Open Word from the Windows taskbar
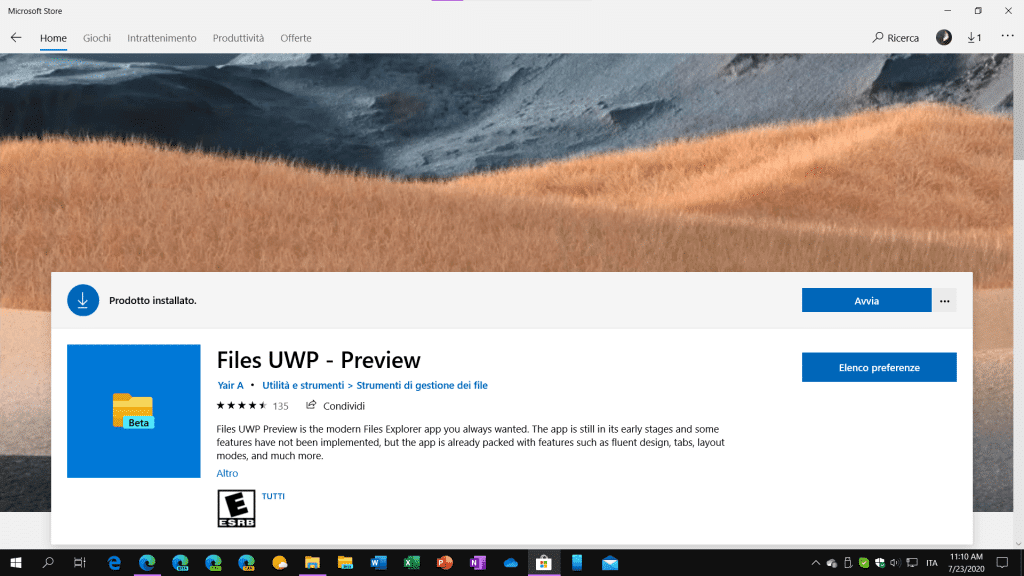This screenshot has height=576, width=1024. click(x=378, y=563)
